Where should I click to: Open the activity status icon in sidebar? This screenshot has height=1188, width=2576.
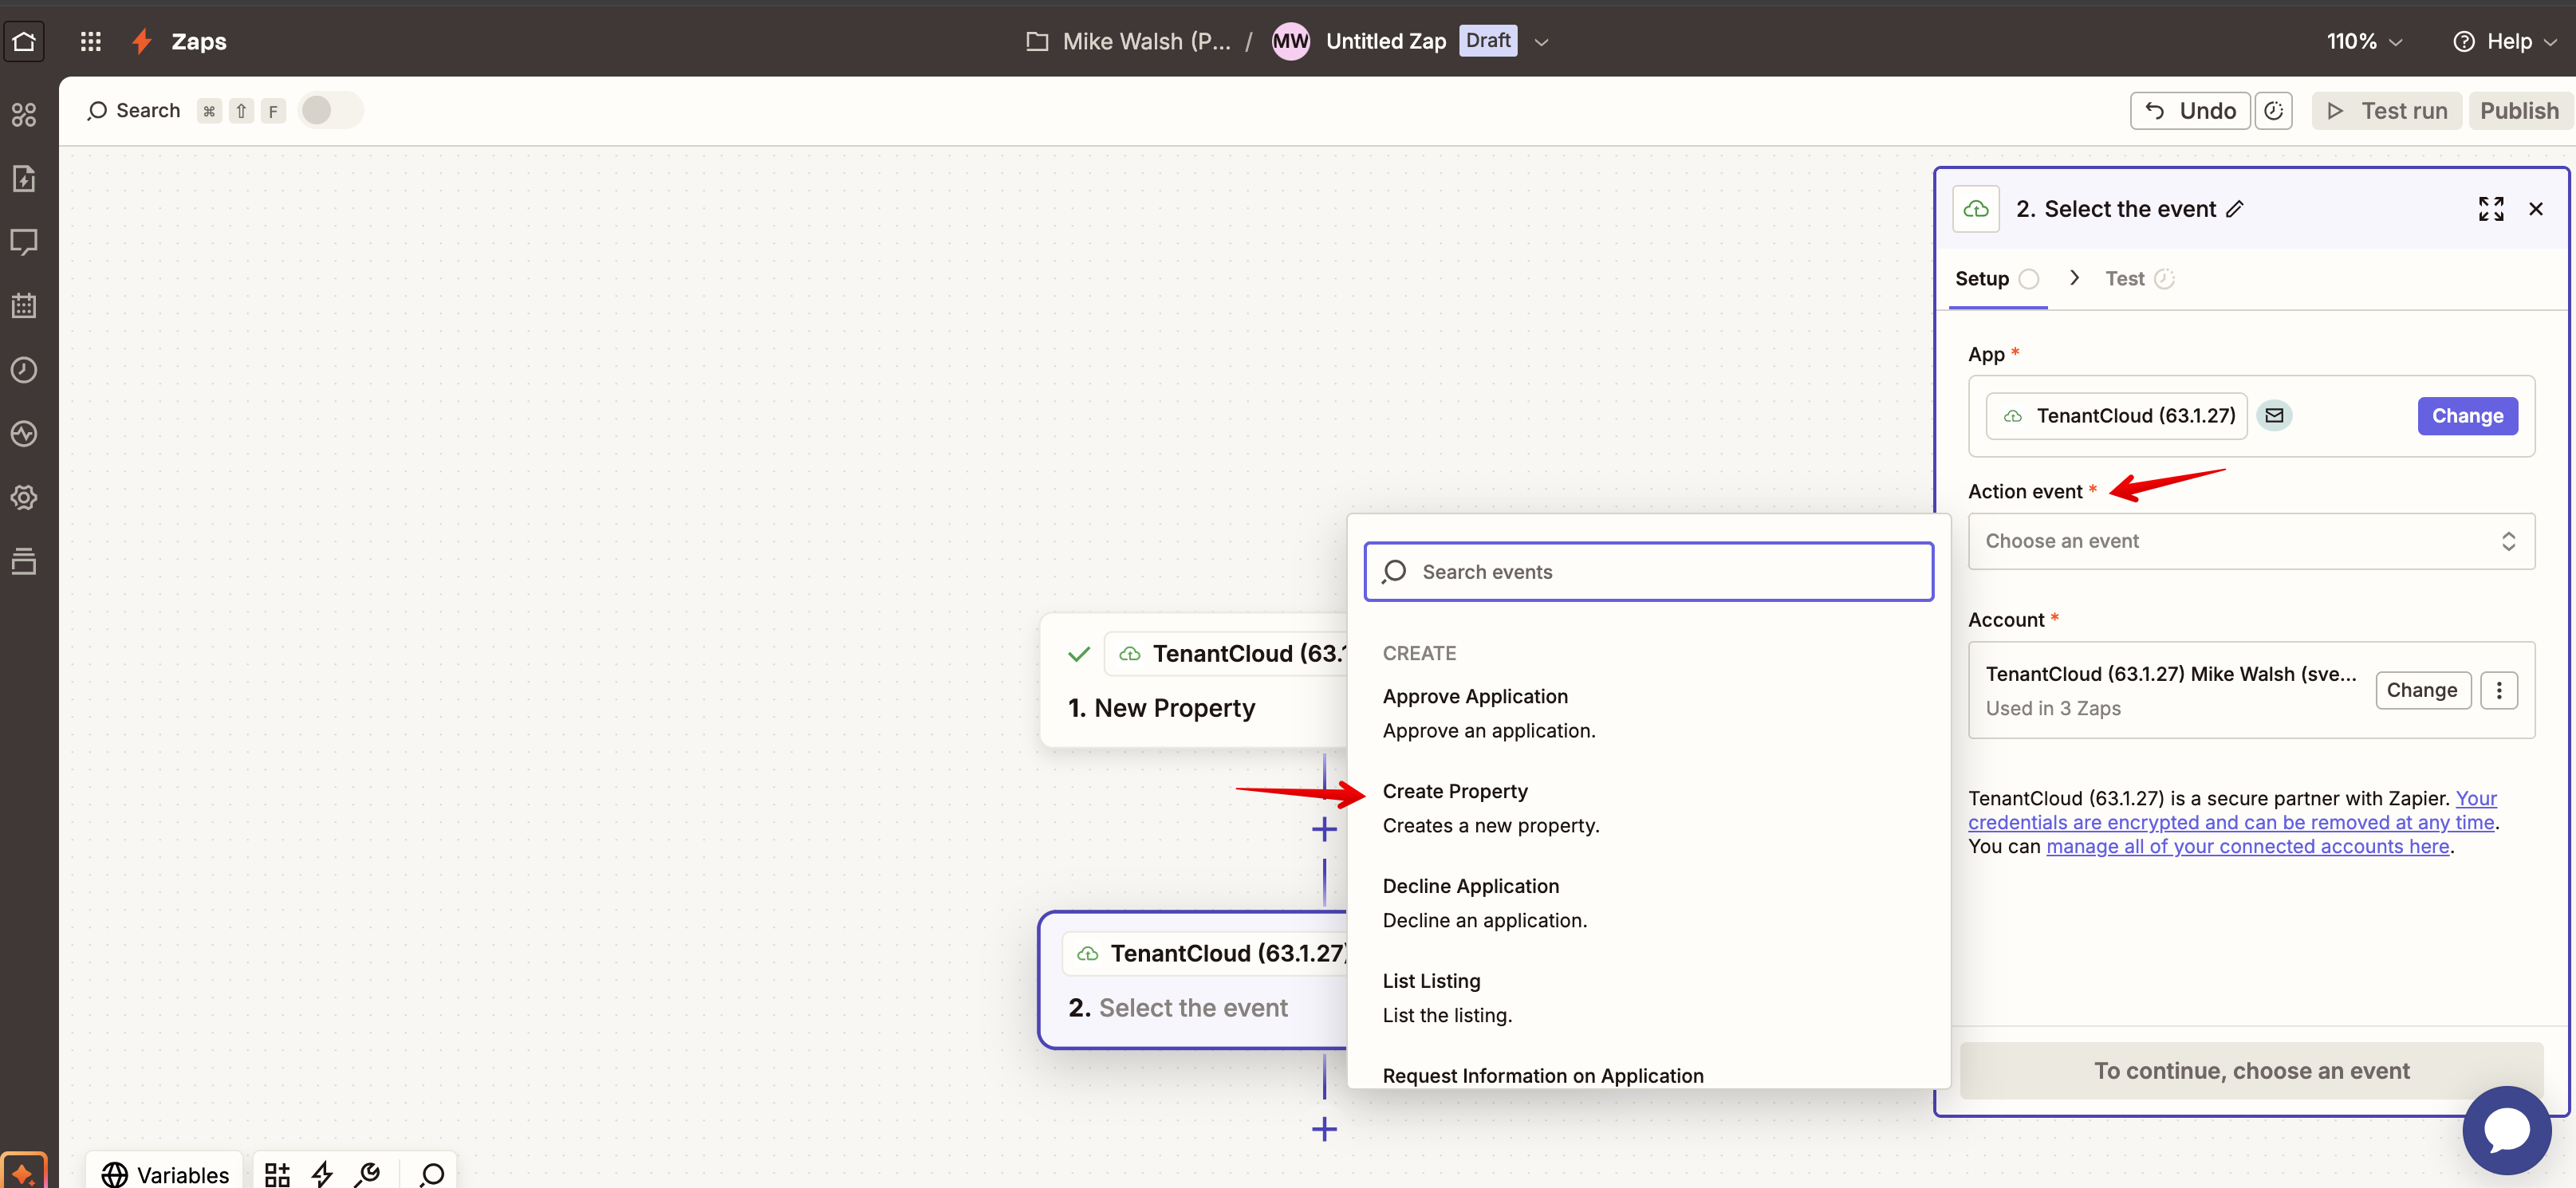[24, 434]
